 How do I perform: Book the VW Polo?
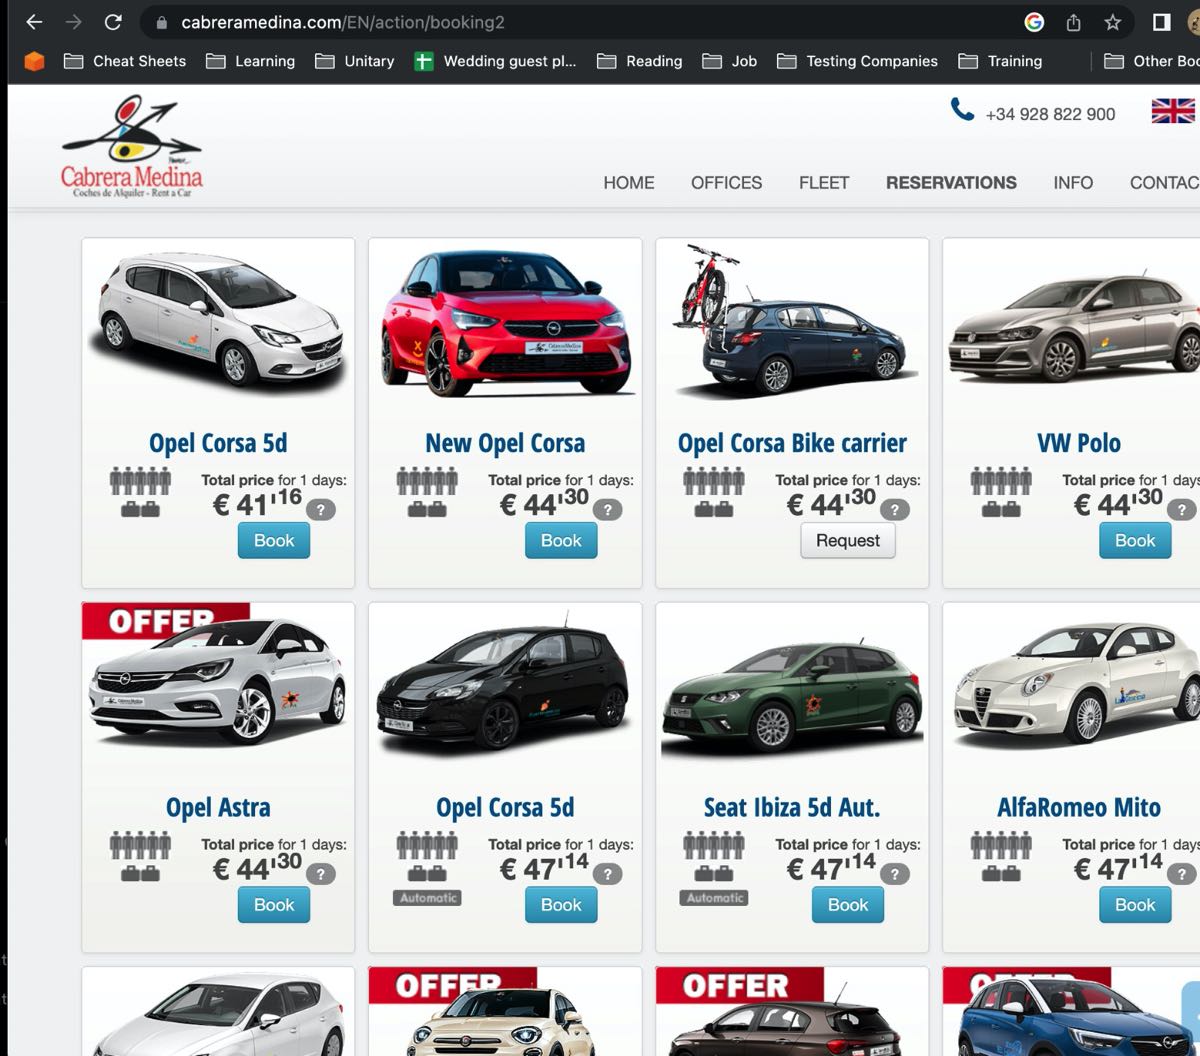click(1135, 540)
